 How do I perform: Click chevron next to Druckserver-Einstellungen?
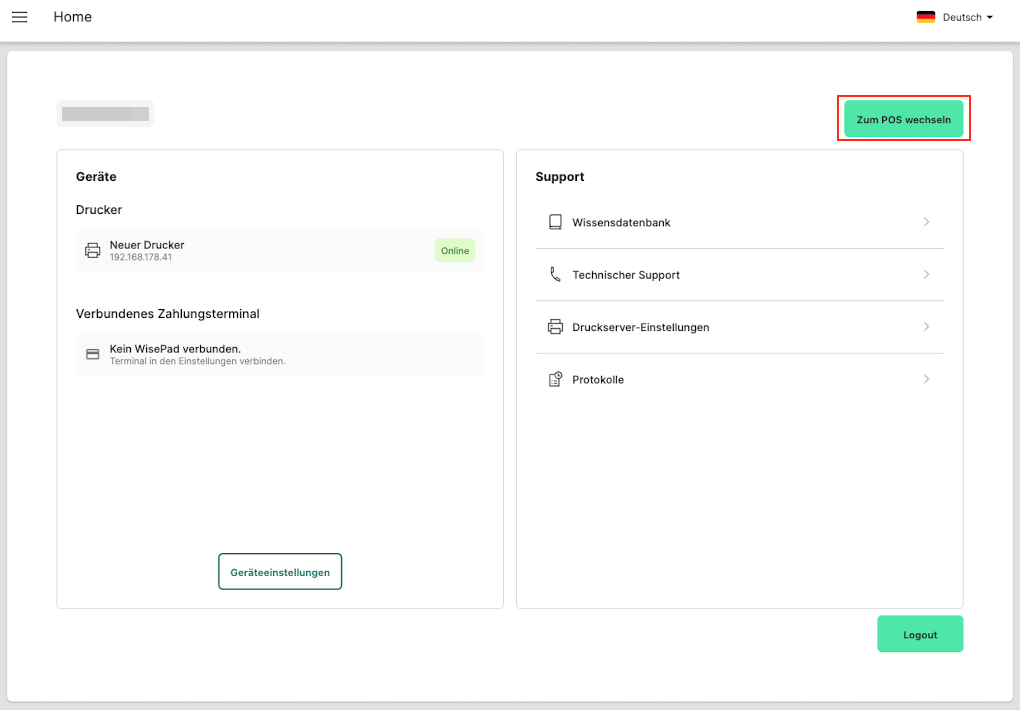926,327
